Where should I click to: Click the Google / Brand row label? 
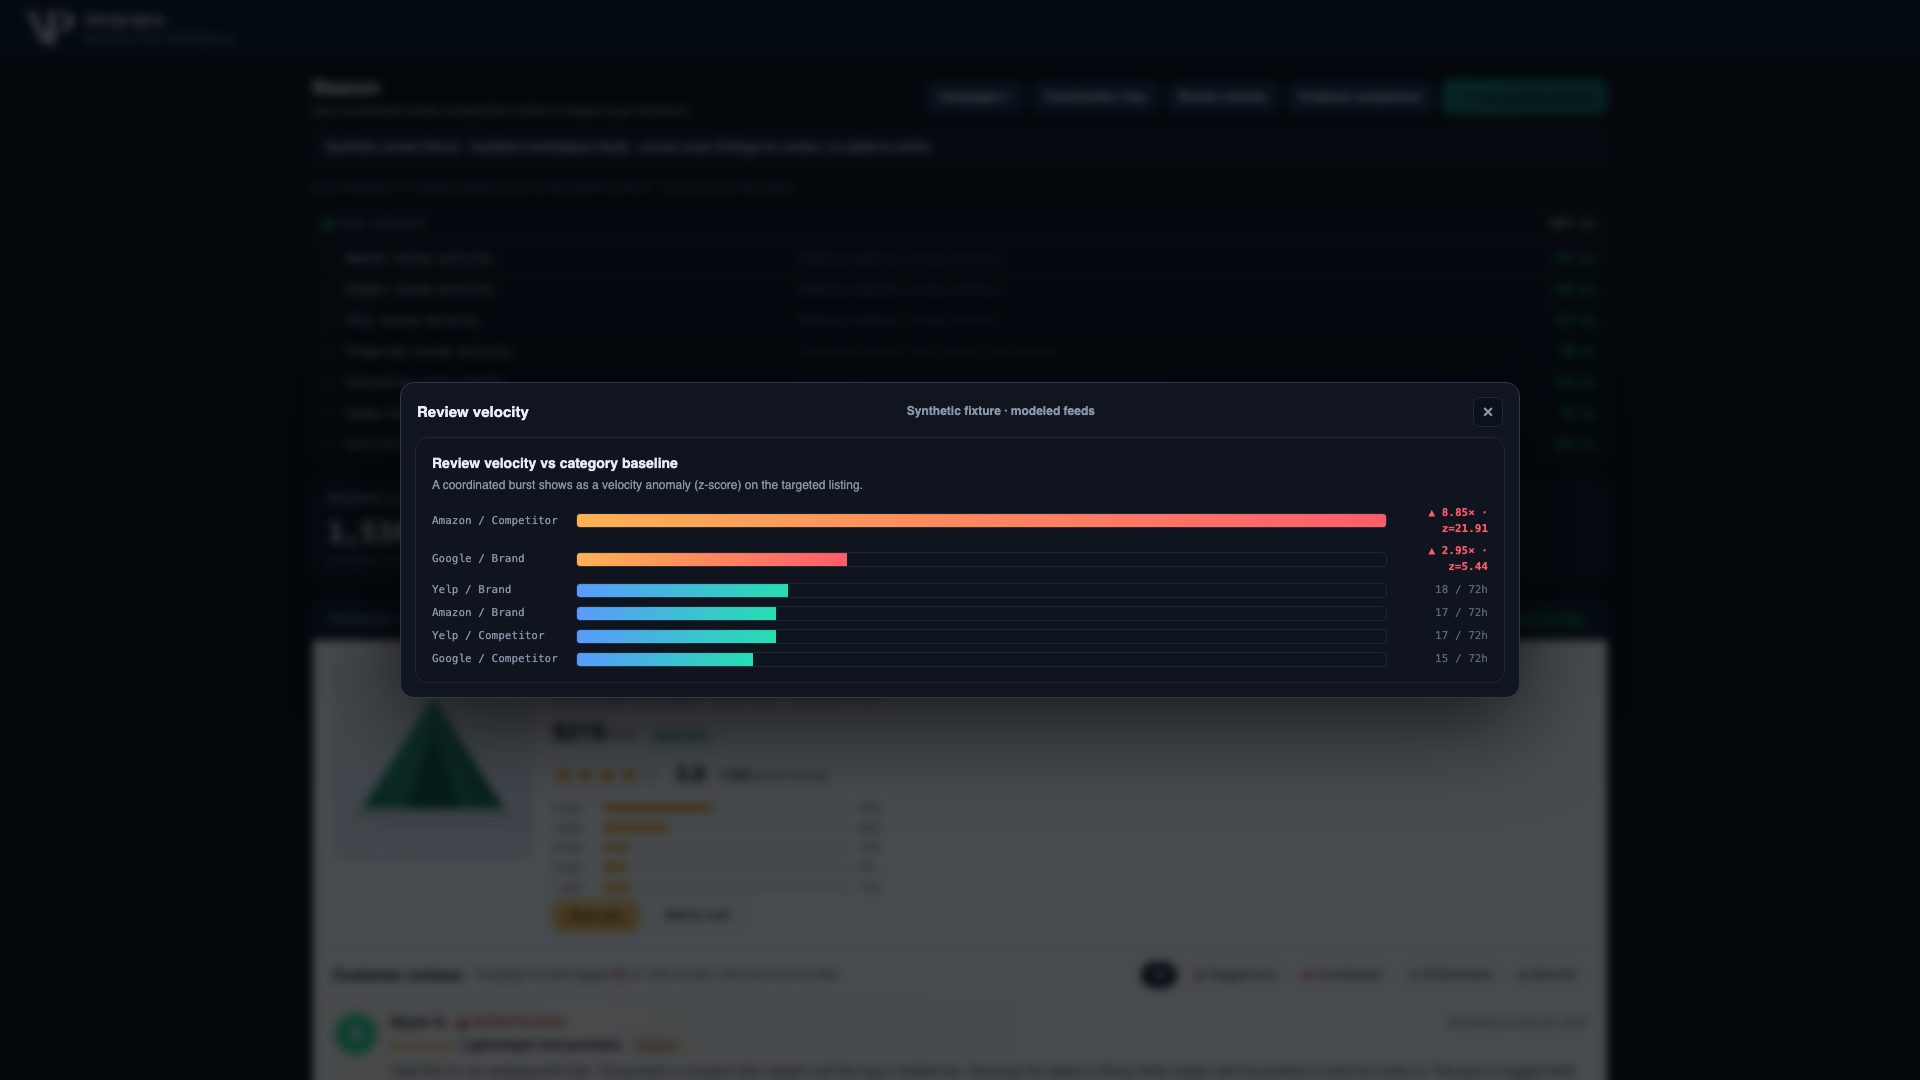tap(478, 559)
